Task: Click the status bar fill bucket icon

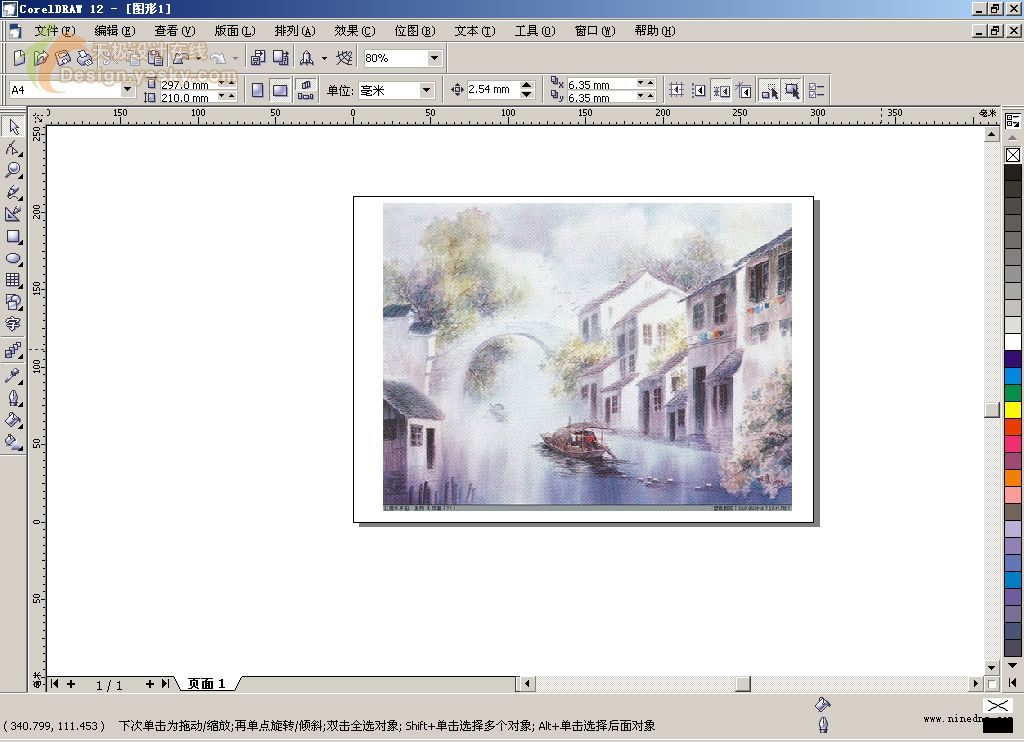Action: tap(823, 704)
